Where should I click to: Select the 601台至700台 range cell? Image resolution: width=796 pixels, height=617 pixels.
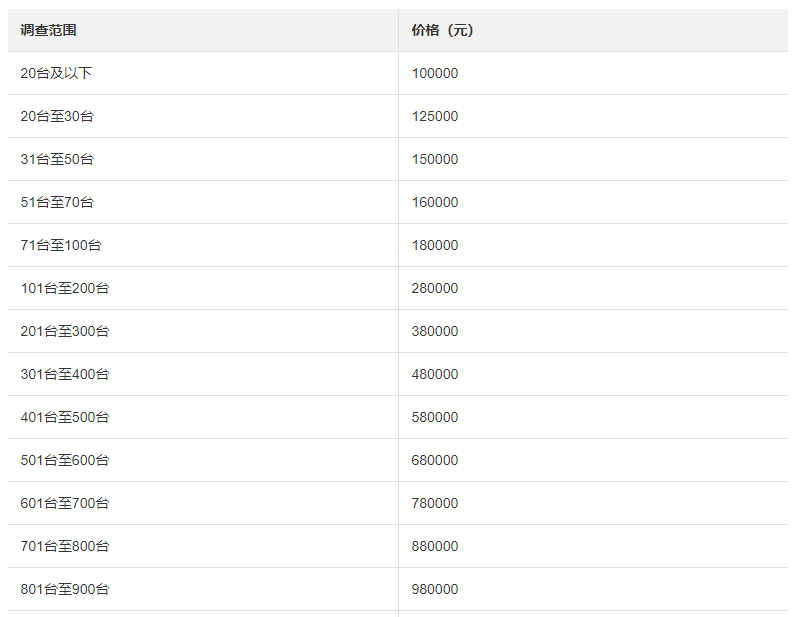[x=65, y=503]
